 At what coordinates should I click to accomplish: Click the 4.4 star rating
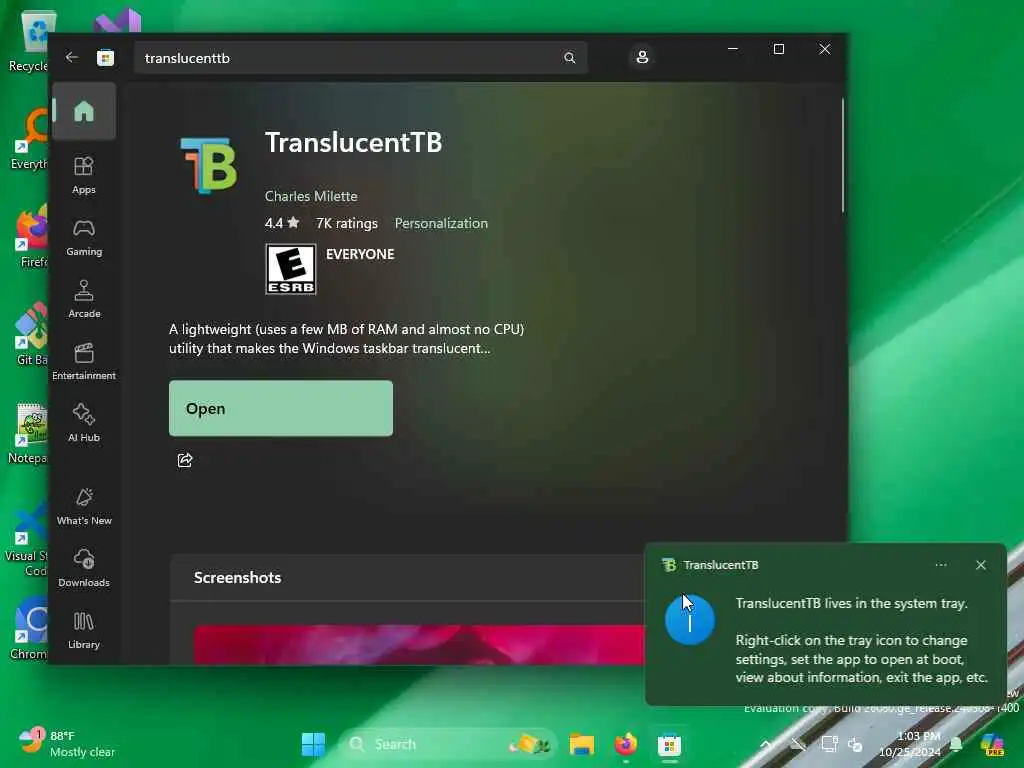[x=281, y=223]
